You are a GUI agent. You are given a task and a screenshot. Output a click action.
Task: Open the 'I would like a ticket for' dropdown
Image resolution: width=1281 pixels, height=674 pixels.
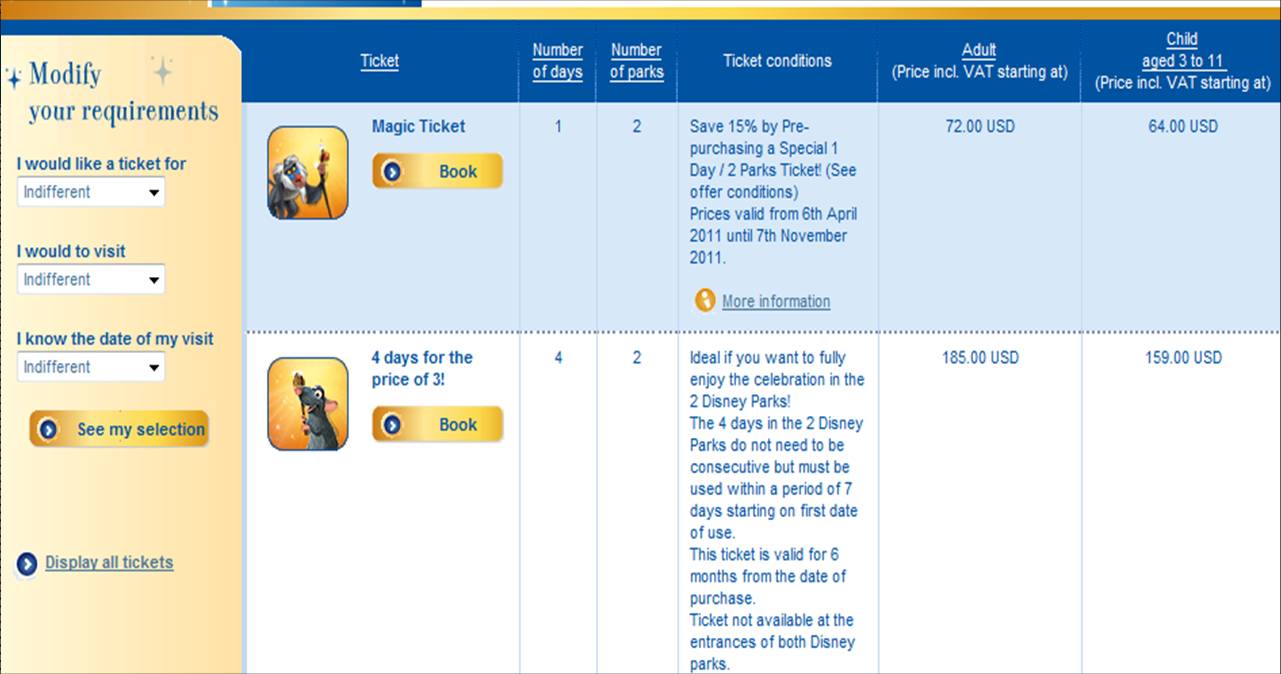pos(91,192)
